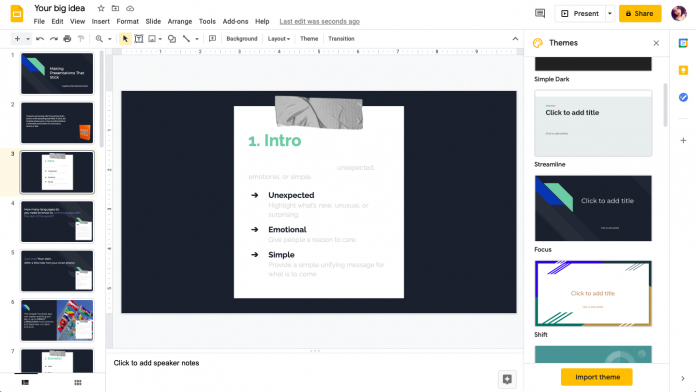Select the shape tool icon
The height and width of the screenshot is (392, 696).
[172, 39]
